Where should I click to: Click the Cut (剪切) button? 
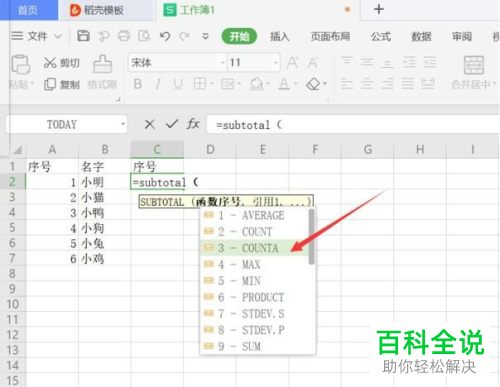click(61, 63)
